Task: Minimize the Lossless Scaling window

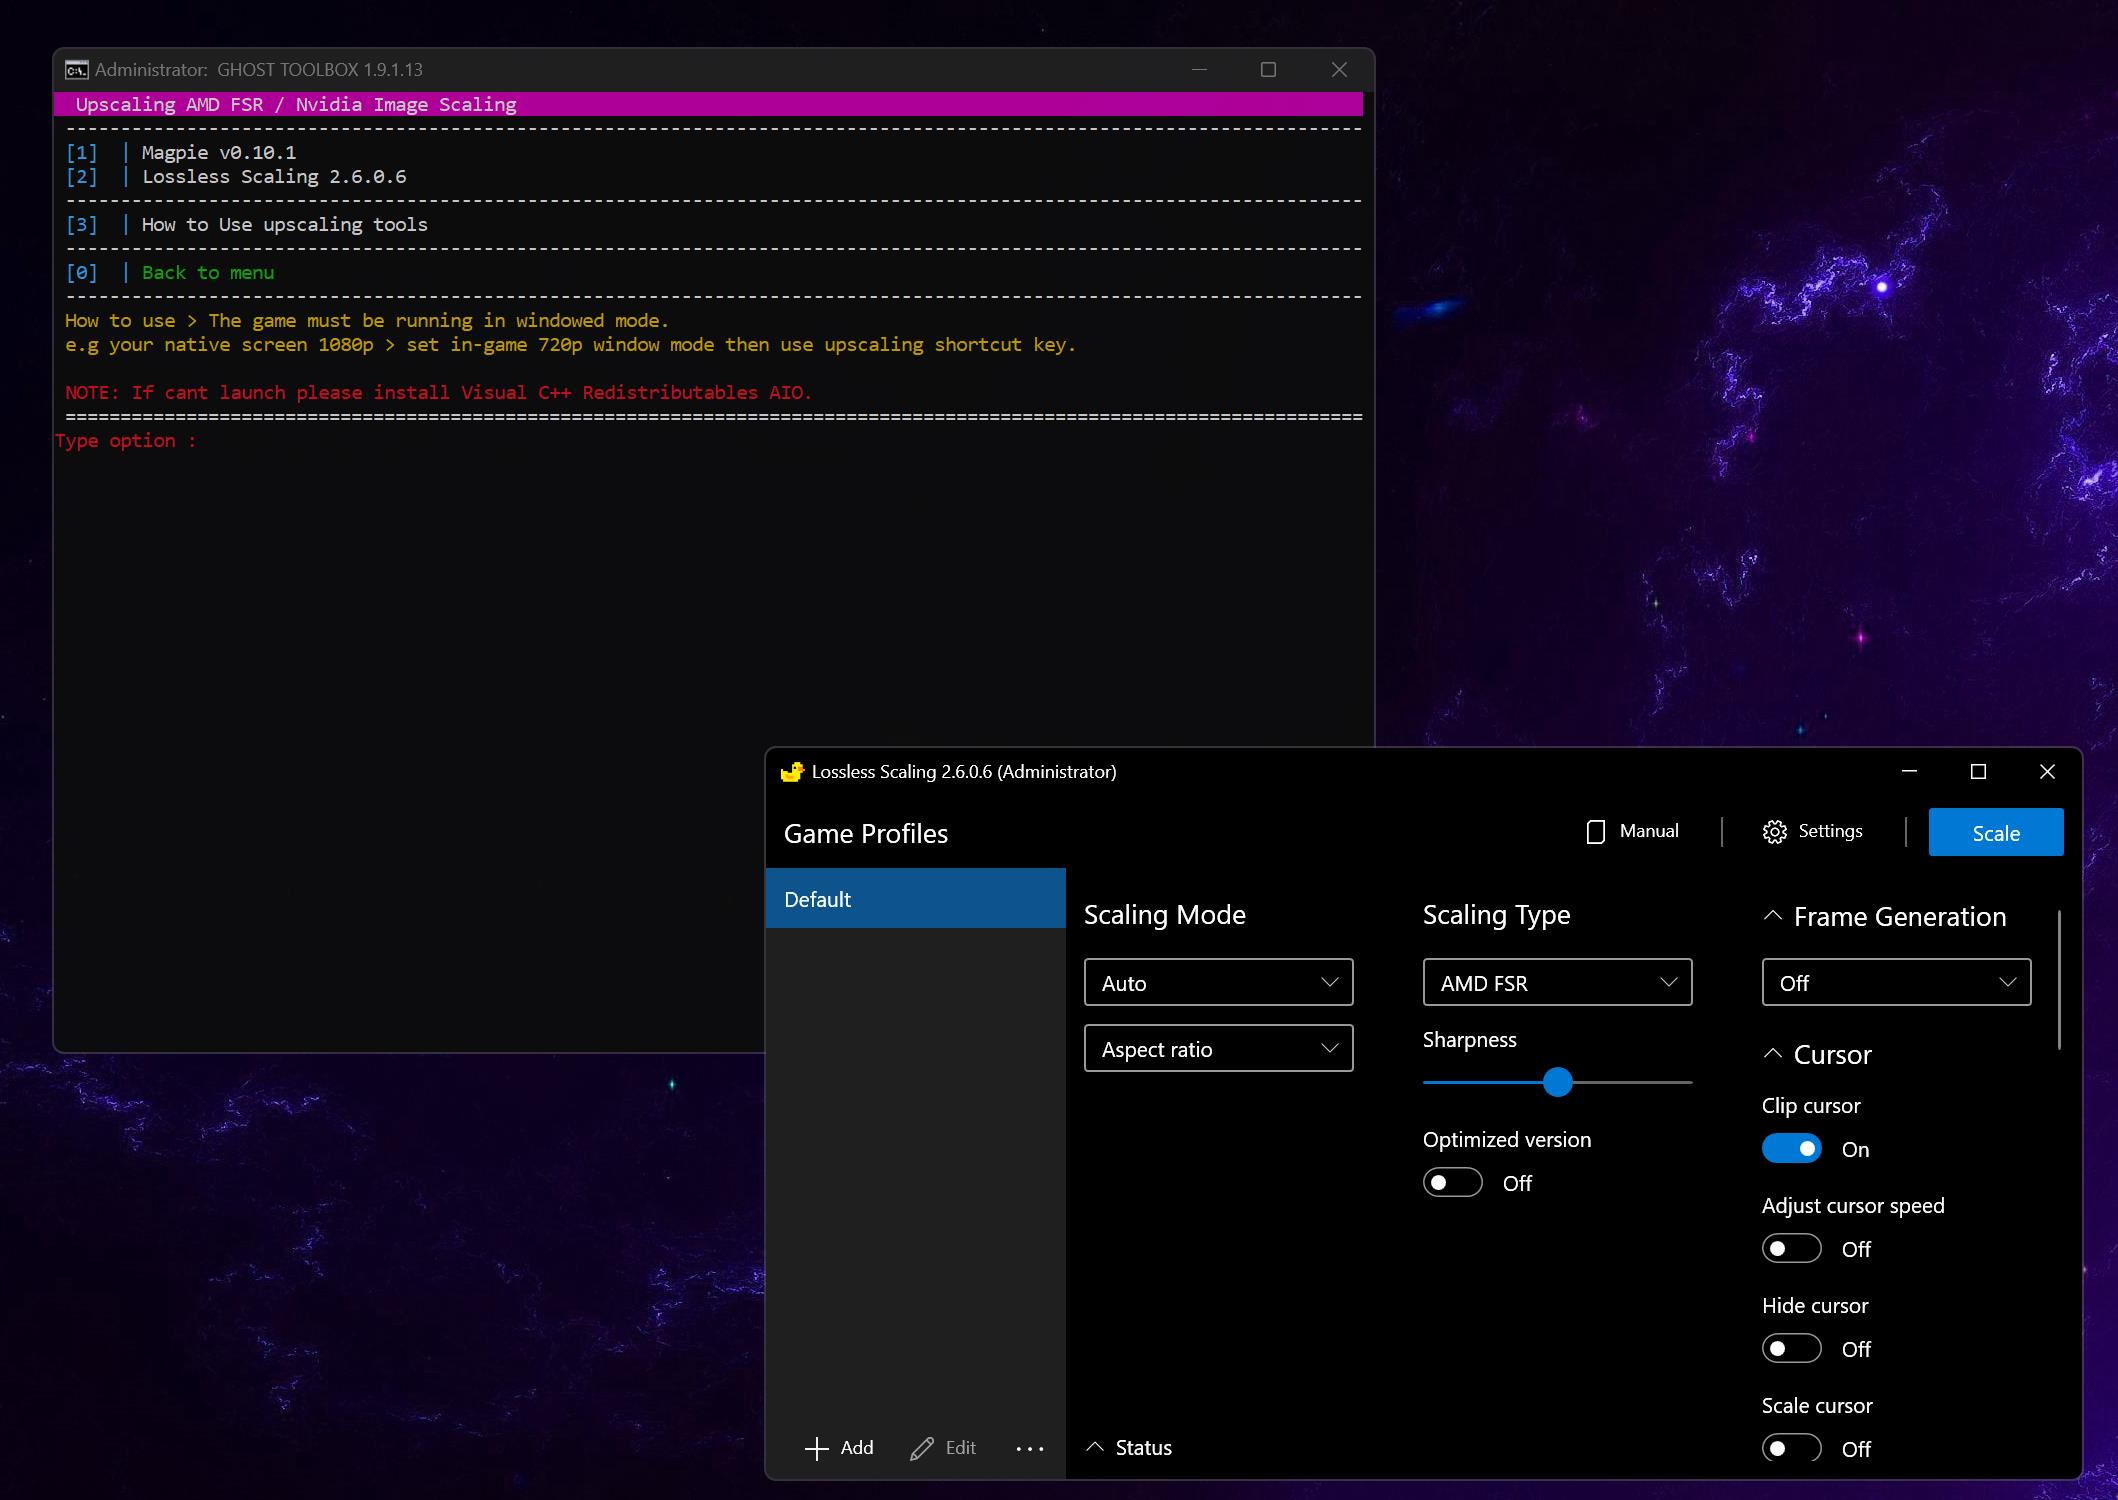Action: [1909, 771]
